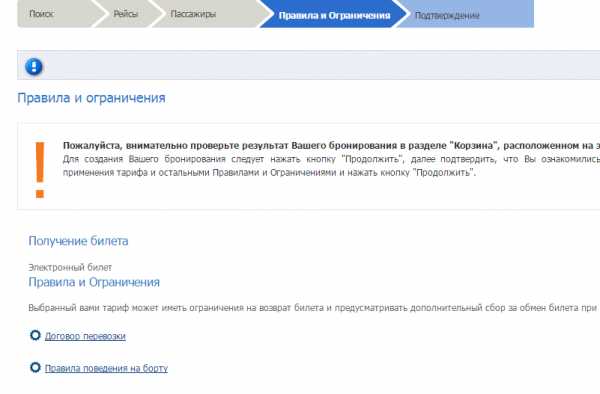
Task: Jump to the Подтверждение step
Action: (x=447, y=16)
